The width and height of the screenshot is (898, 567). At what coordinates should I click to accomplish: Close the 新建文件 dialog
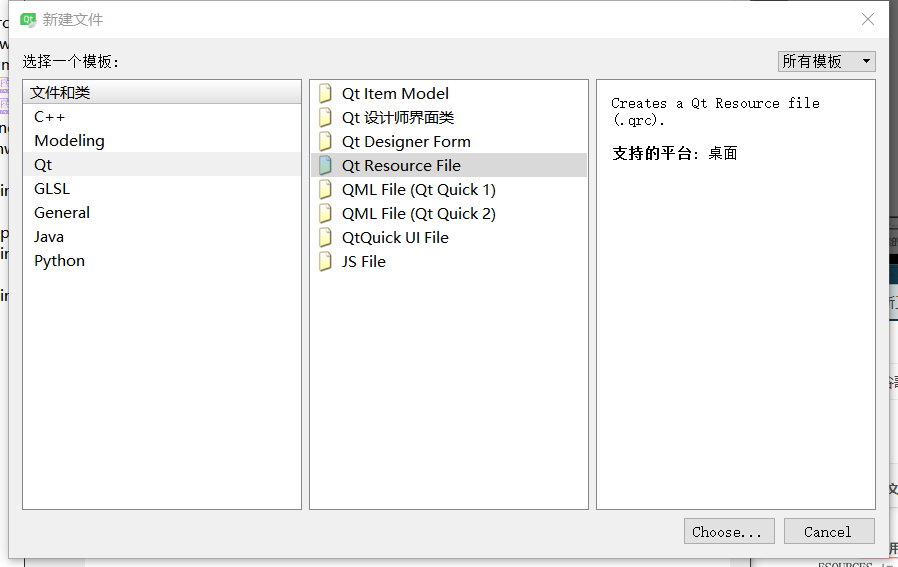point(868,19)
